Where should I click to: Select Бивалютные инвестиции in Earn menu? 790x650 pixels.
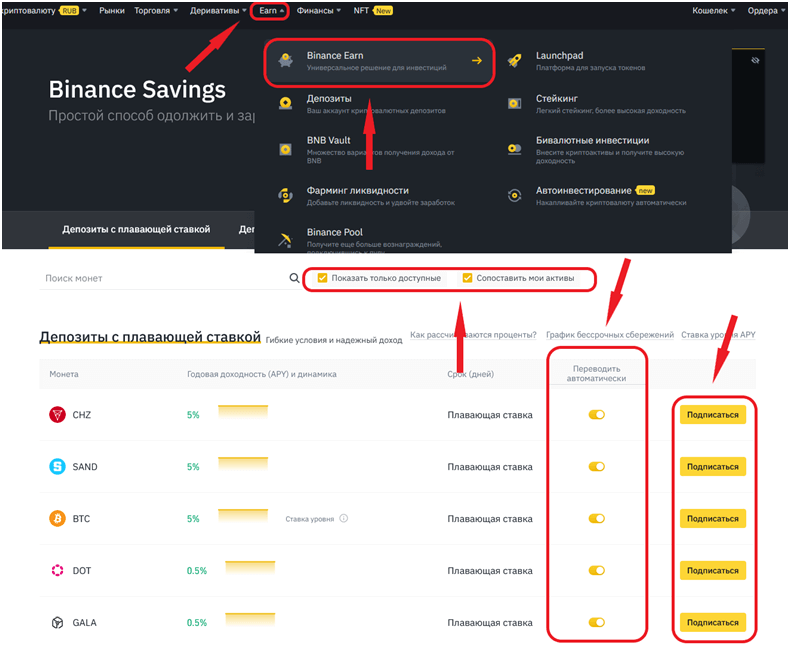point(592,140)
